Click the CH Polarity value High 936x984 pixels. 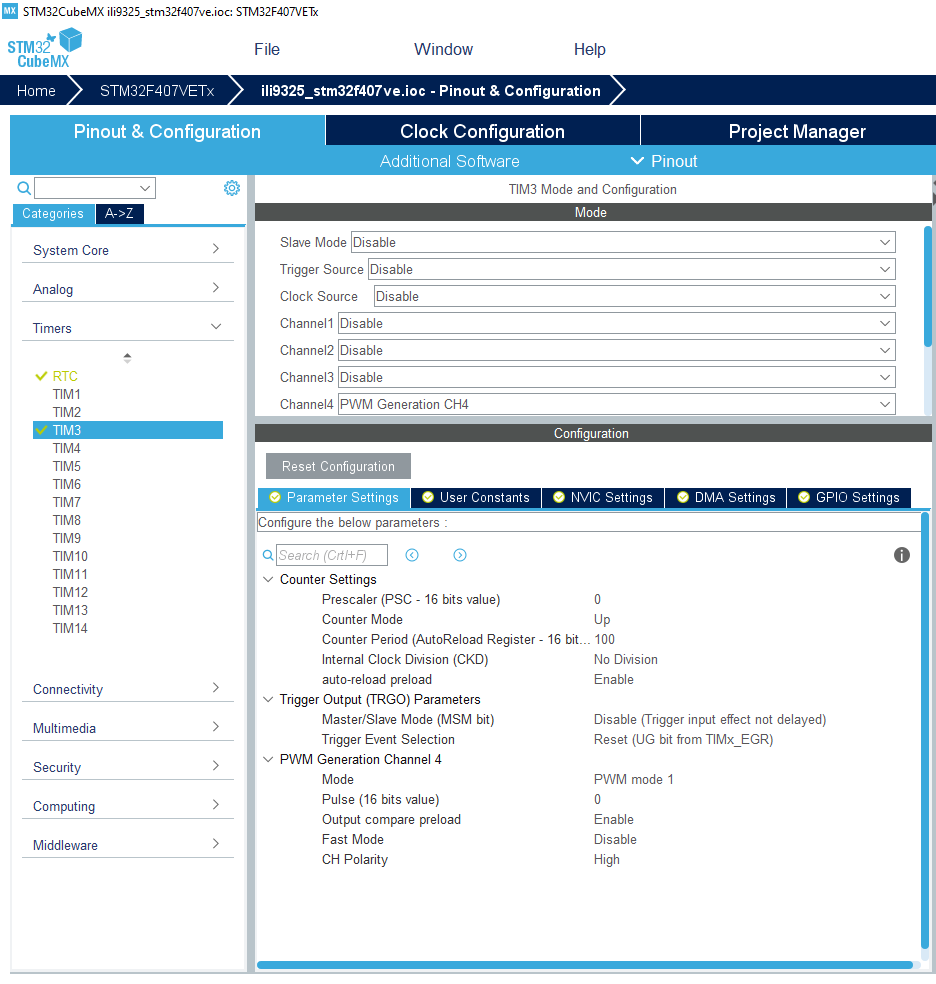[x=607, y=859]
